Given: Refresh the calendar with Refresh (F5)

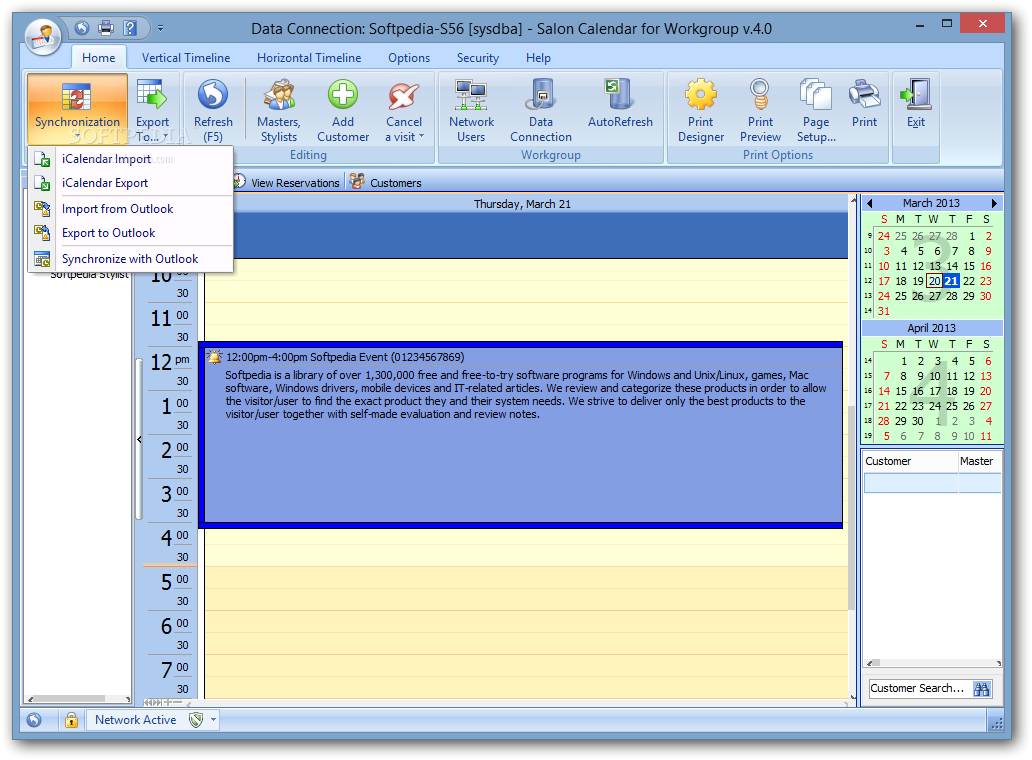Looking at the screenshot, I should 213,109.
